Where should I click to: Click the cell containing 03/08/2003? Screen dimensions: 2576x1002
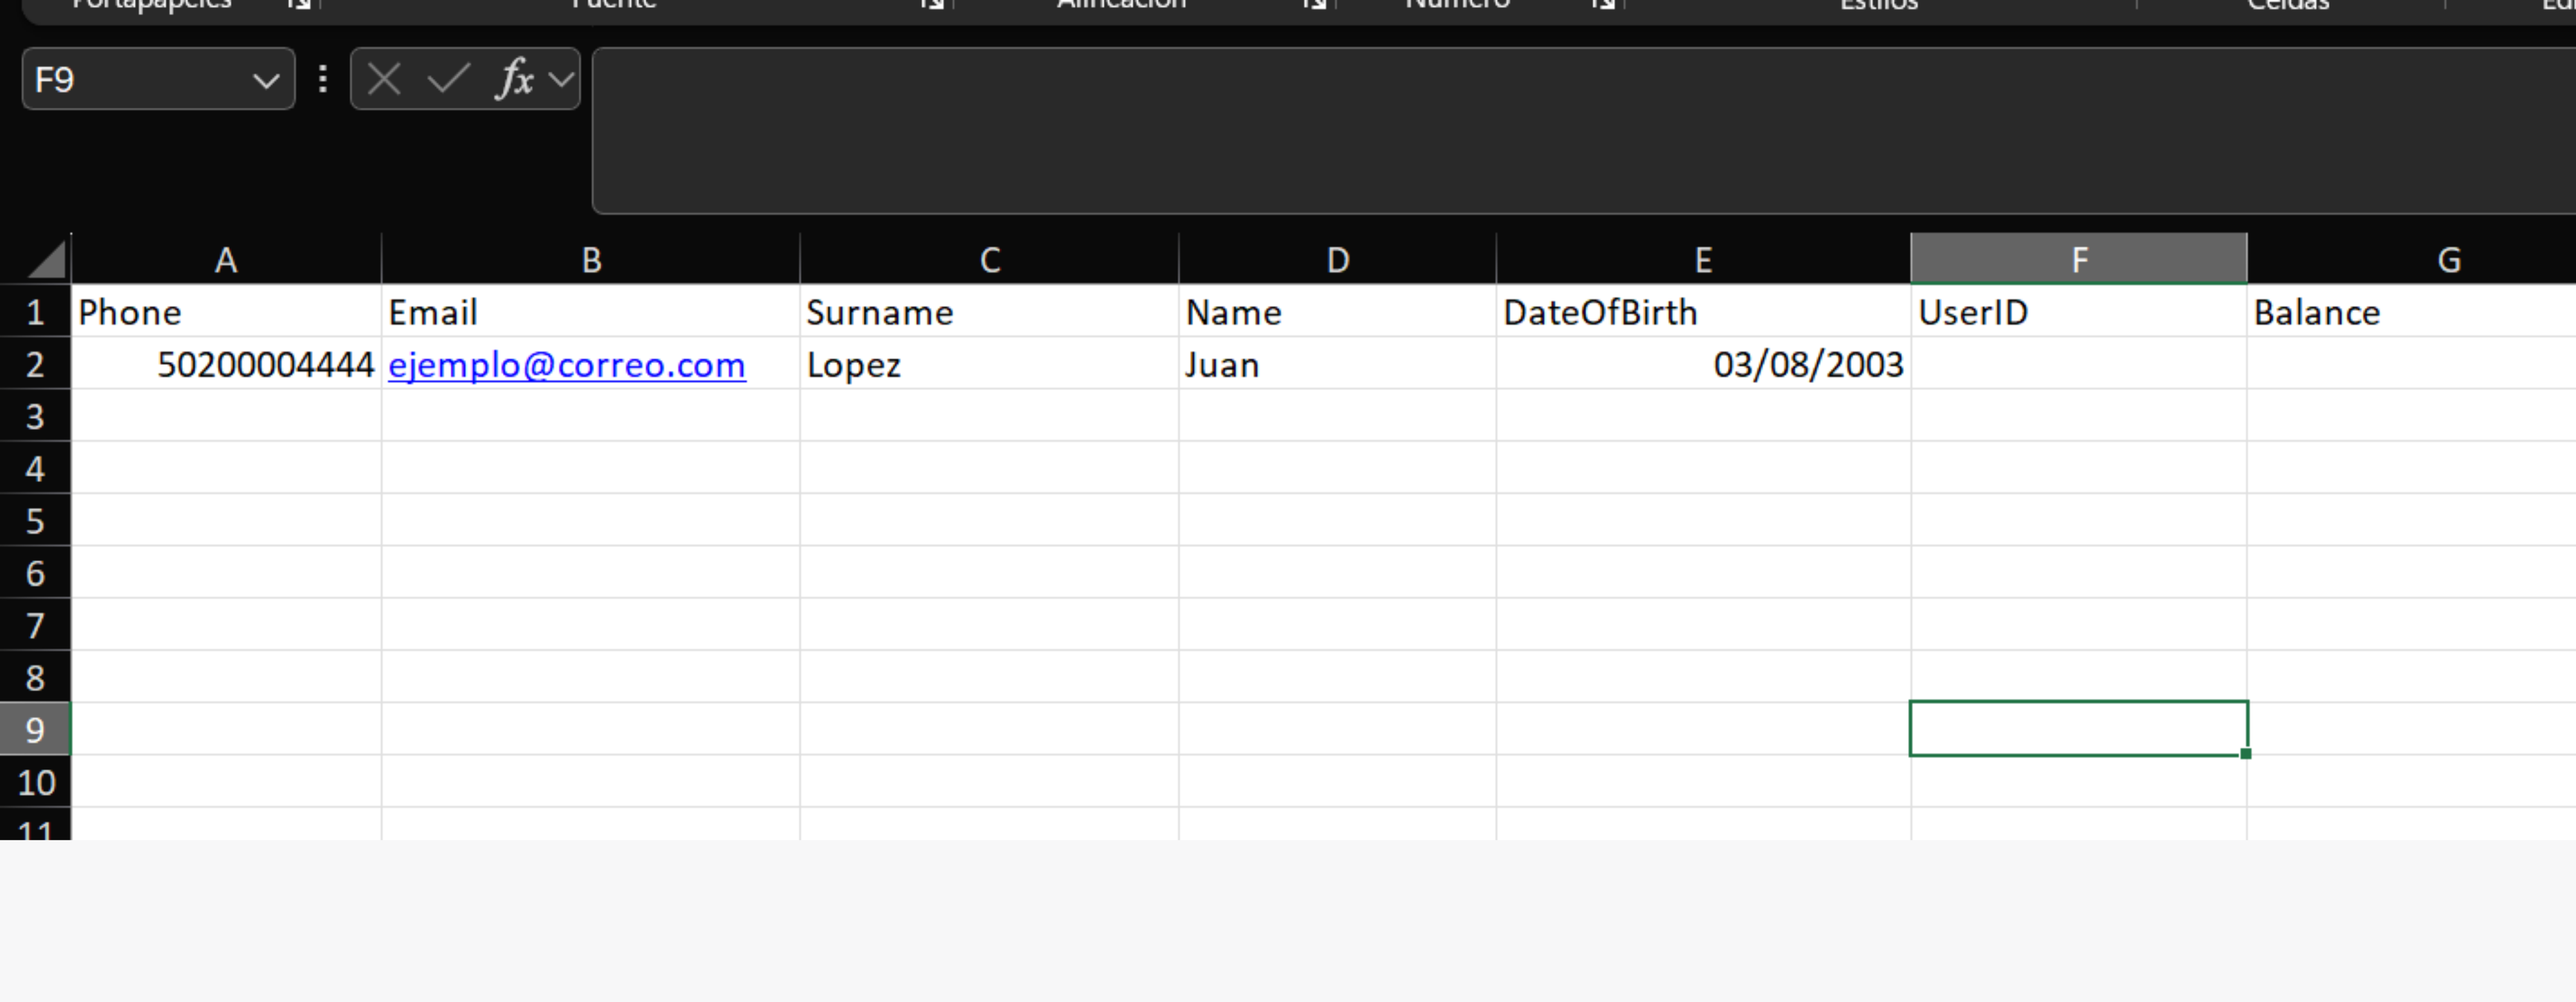[1703, 364]
